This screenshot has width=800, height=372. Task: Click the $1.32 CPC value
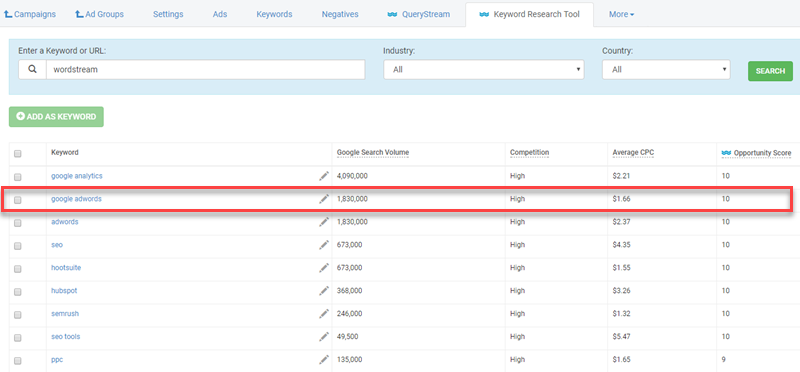[x=621, y=314]
